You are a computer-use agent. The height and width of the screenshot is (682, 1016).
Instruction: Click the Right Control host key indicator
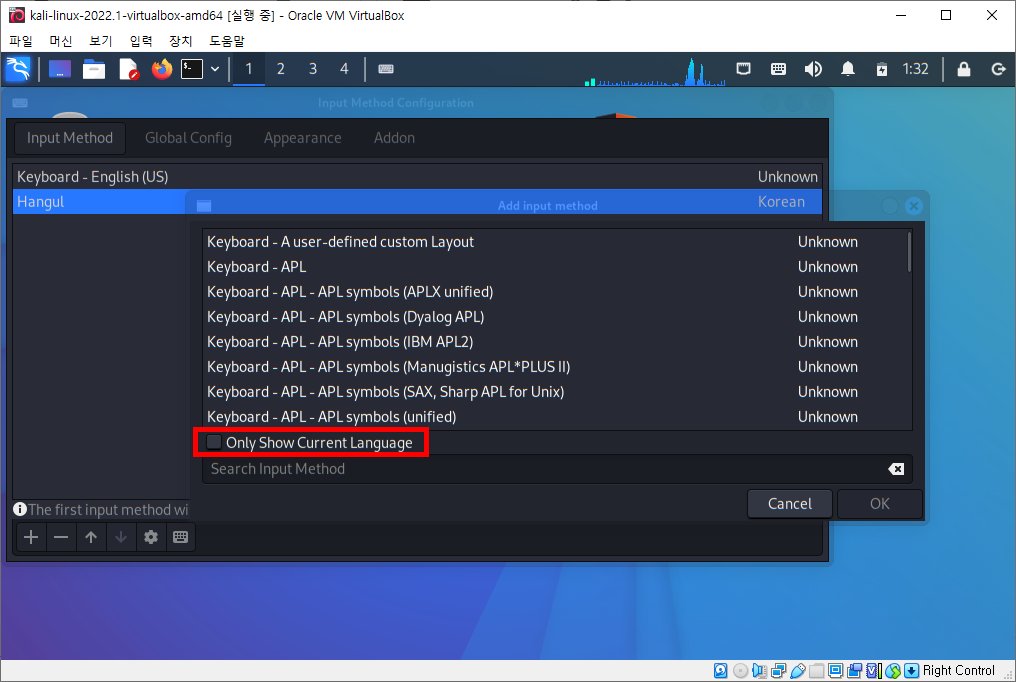coord(958,670)
